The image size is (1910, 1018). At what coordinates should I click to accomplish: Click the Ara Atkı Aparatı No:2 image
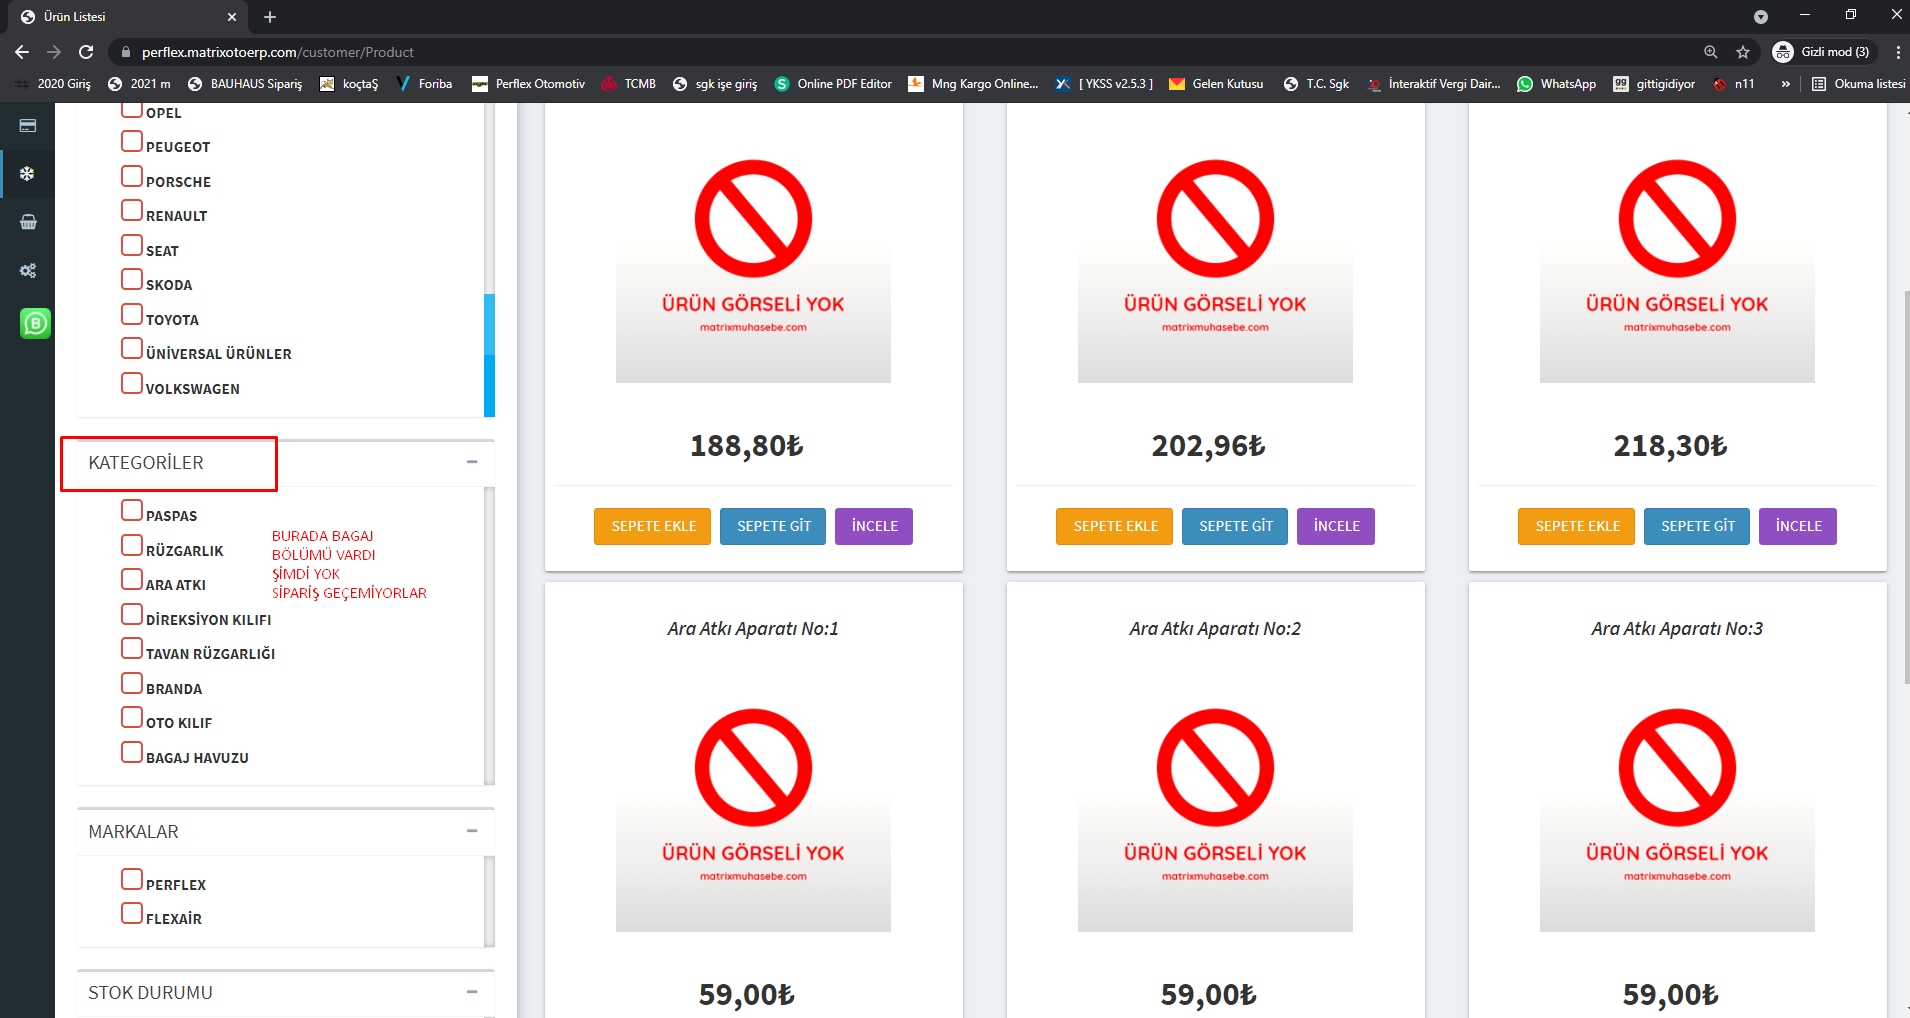coord(1215,820)
